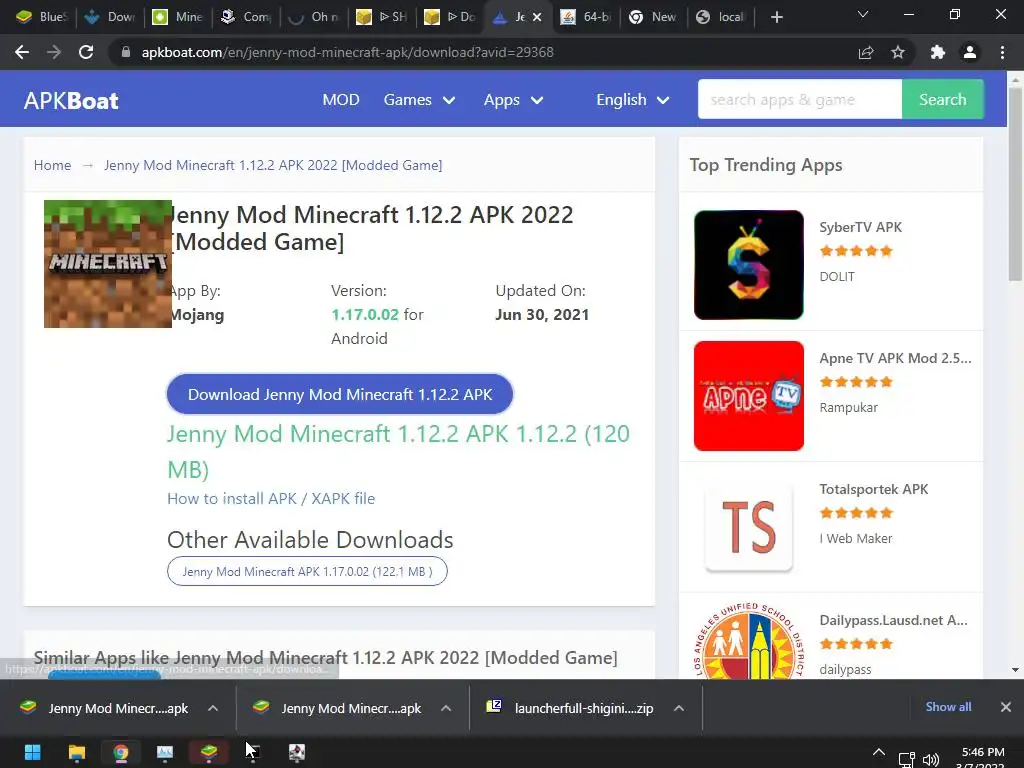Screen dimensions: 1024x768
Task: Click the Minecraft app icon image
Action: click(x=108, y=264)
